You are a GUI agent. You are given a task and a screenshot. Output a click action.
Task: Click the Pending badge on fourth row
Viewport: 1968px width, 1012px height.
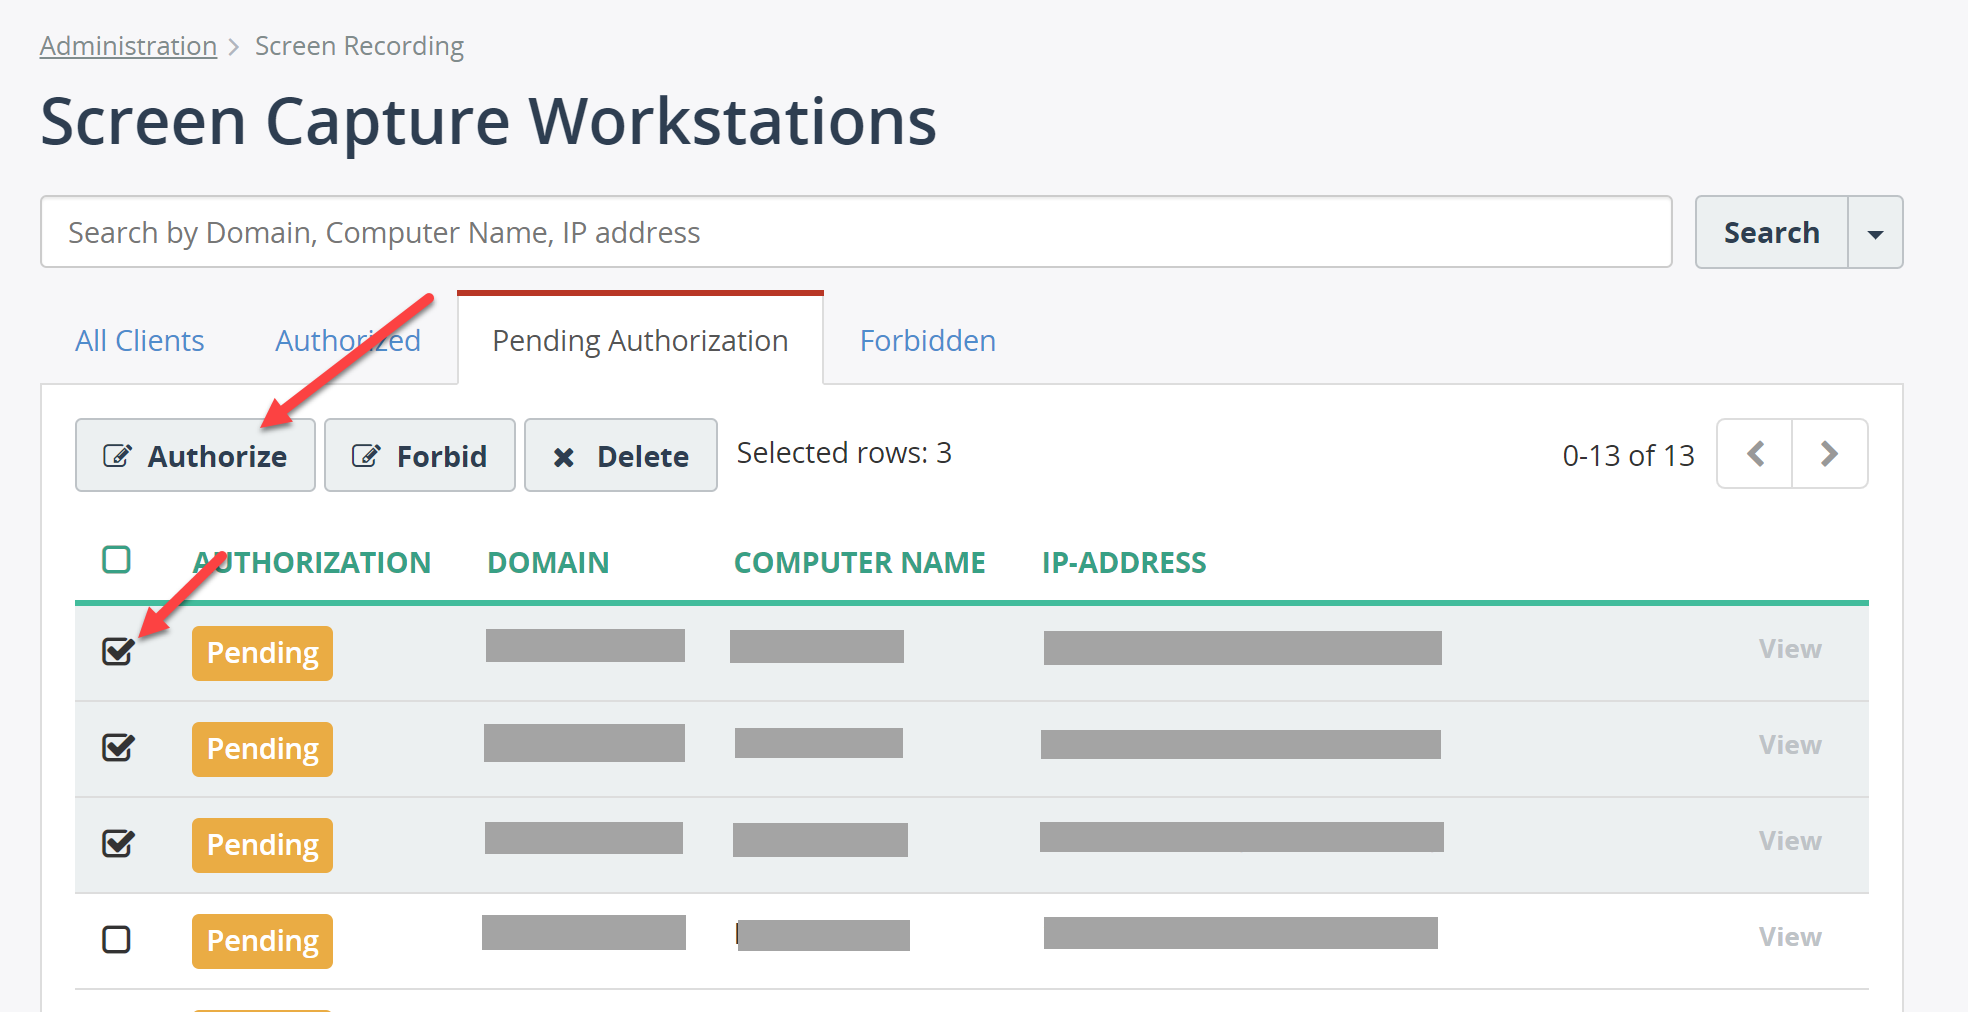[x=261, y=940]
